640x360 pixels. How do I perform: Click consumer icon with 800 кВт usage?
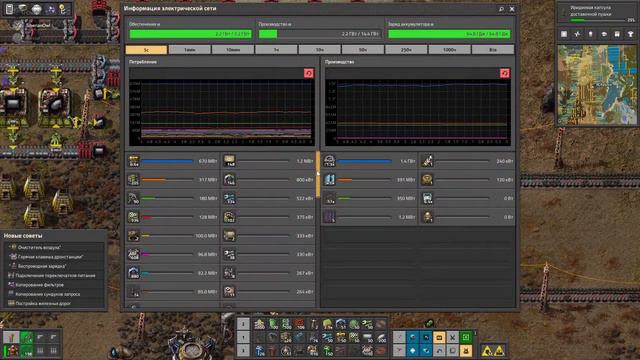[229, 180]
